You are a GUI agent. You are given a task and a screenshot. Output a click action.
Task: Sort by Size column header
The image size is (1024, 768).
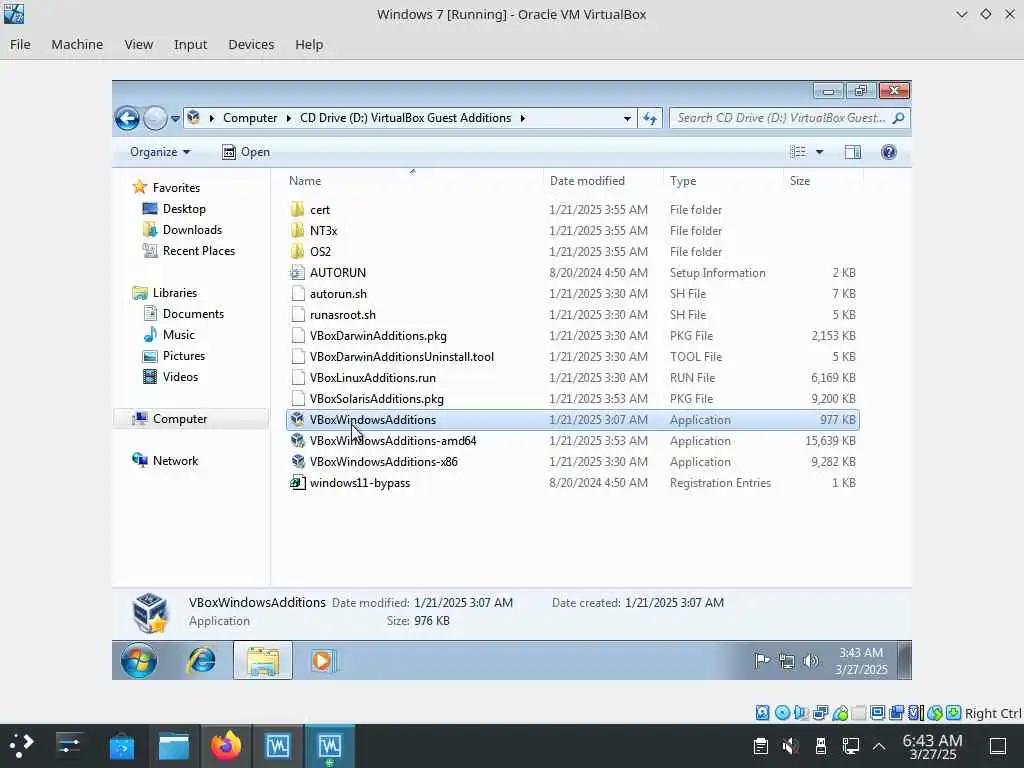click(800, 181)
